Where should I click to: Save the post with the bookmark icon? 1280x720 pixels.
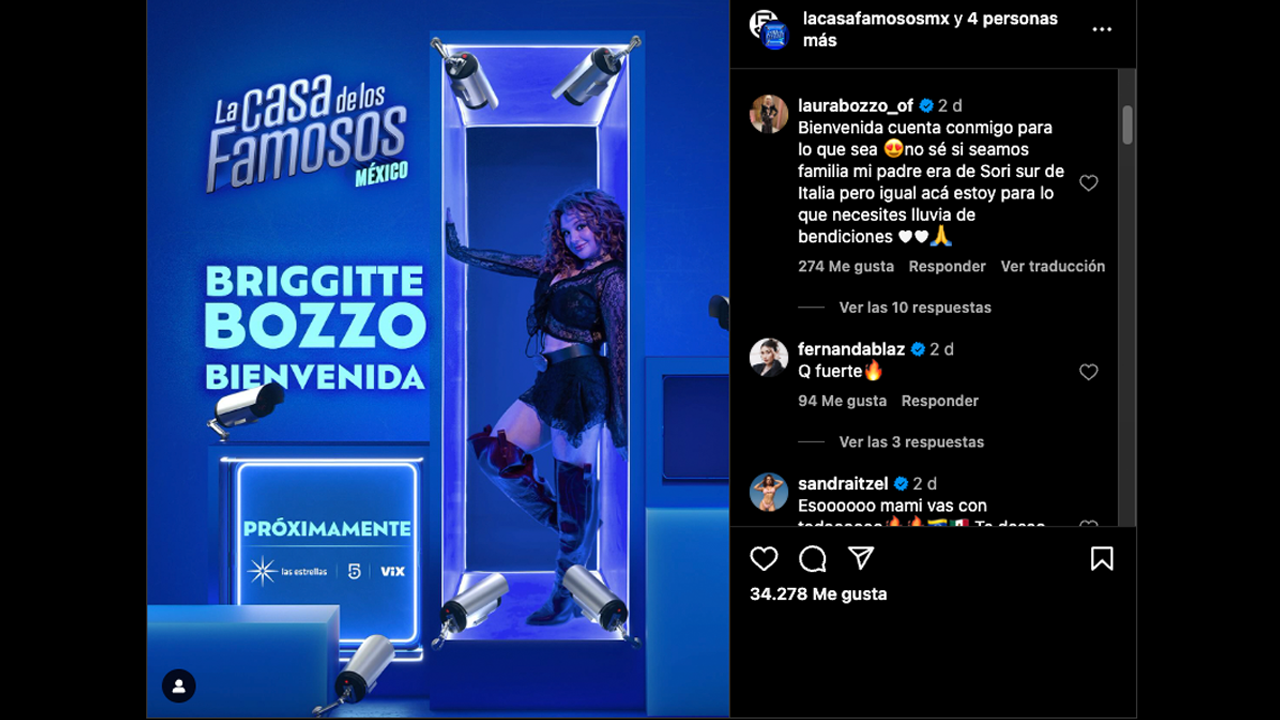(x=1102, y=558)
